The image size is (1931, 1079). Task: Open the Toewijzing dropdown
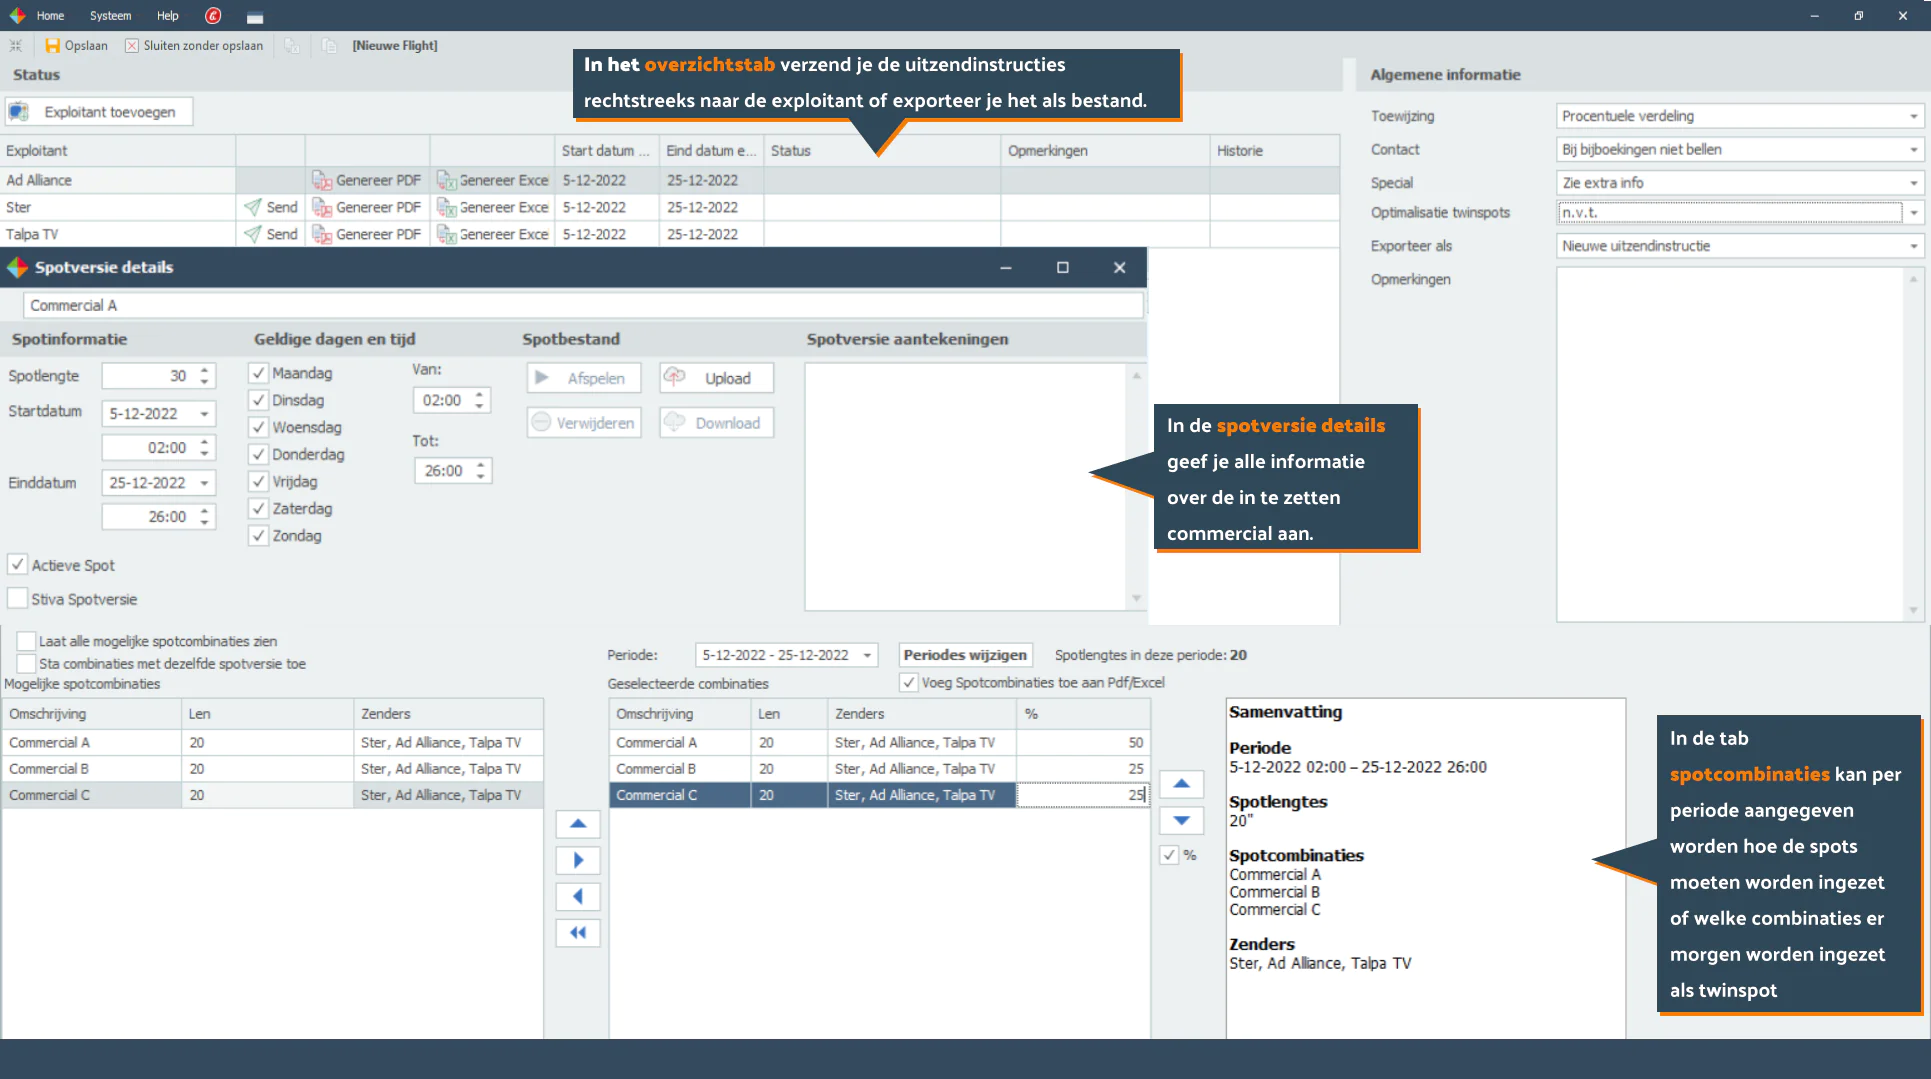tap(1914, 116)
